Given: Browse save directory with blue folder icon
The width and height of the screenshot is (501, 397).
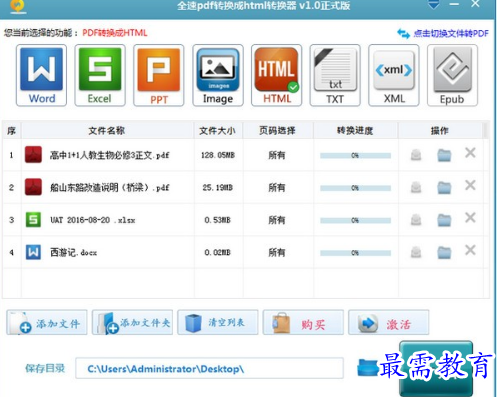Looking at the screenshot, I should (x=367, y=368).
